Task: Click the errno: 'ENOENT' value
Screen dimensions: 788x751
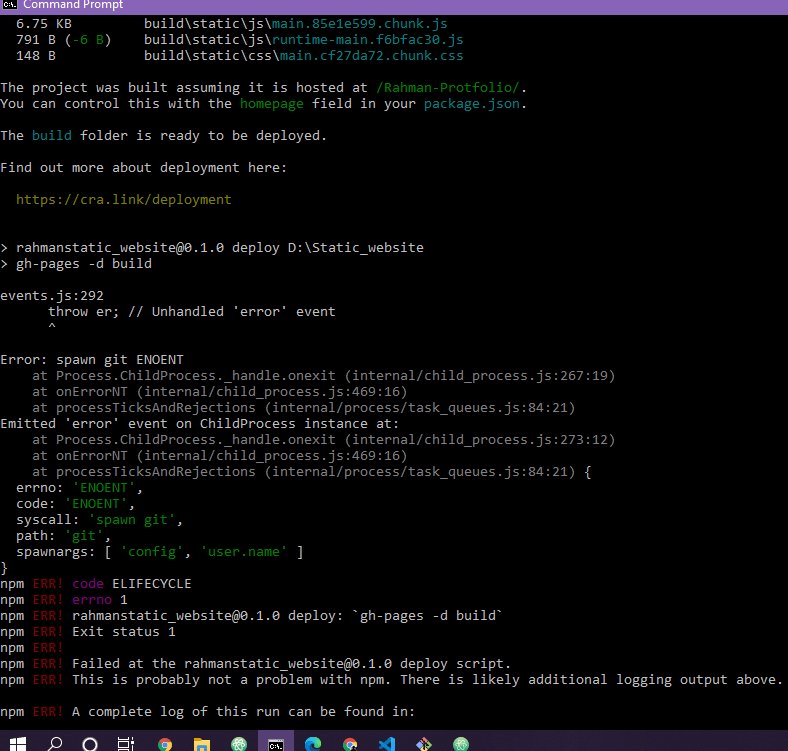Action: point(104,488)
